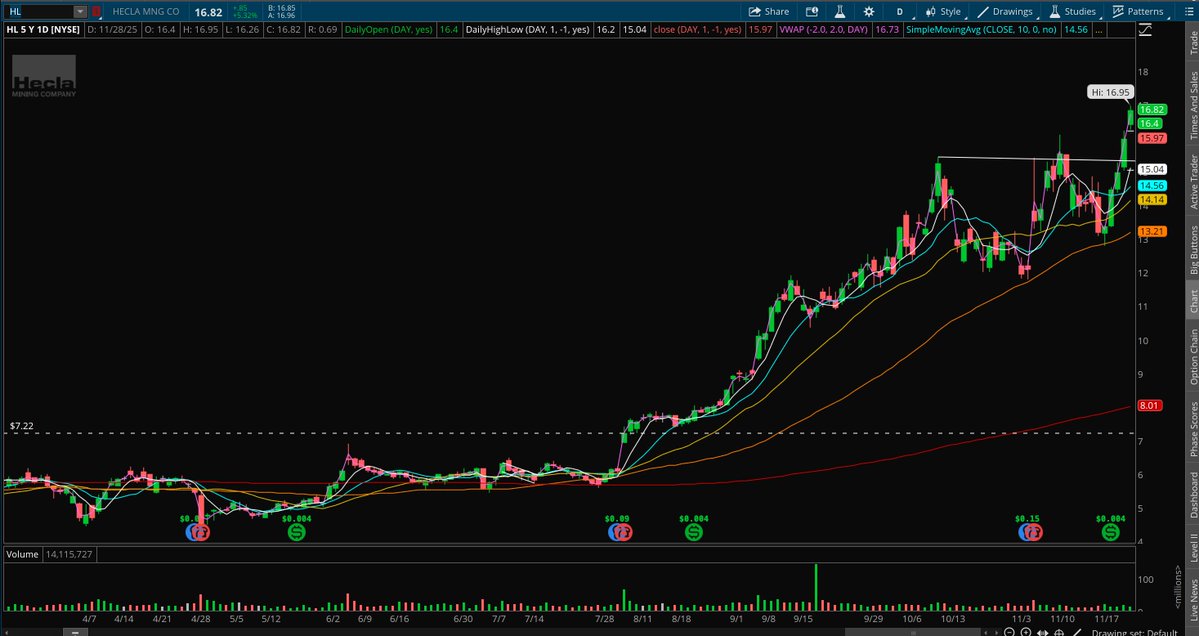Click the Volume panel label
This screenshot has width=1199, height=636.
pos(22,553)
